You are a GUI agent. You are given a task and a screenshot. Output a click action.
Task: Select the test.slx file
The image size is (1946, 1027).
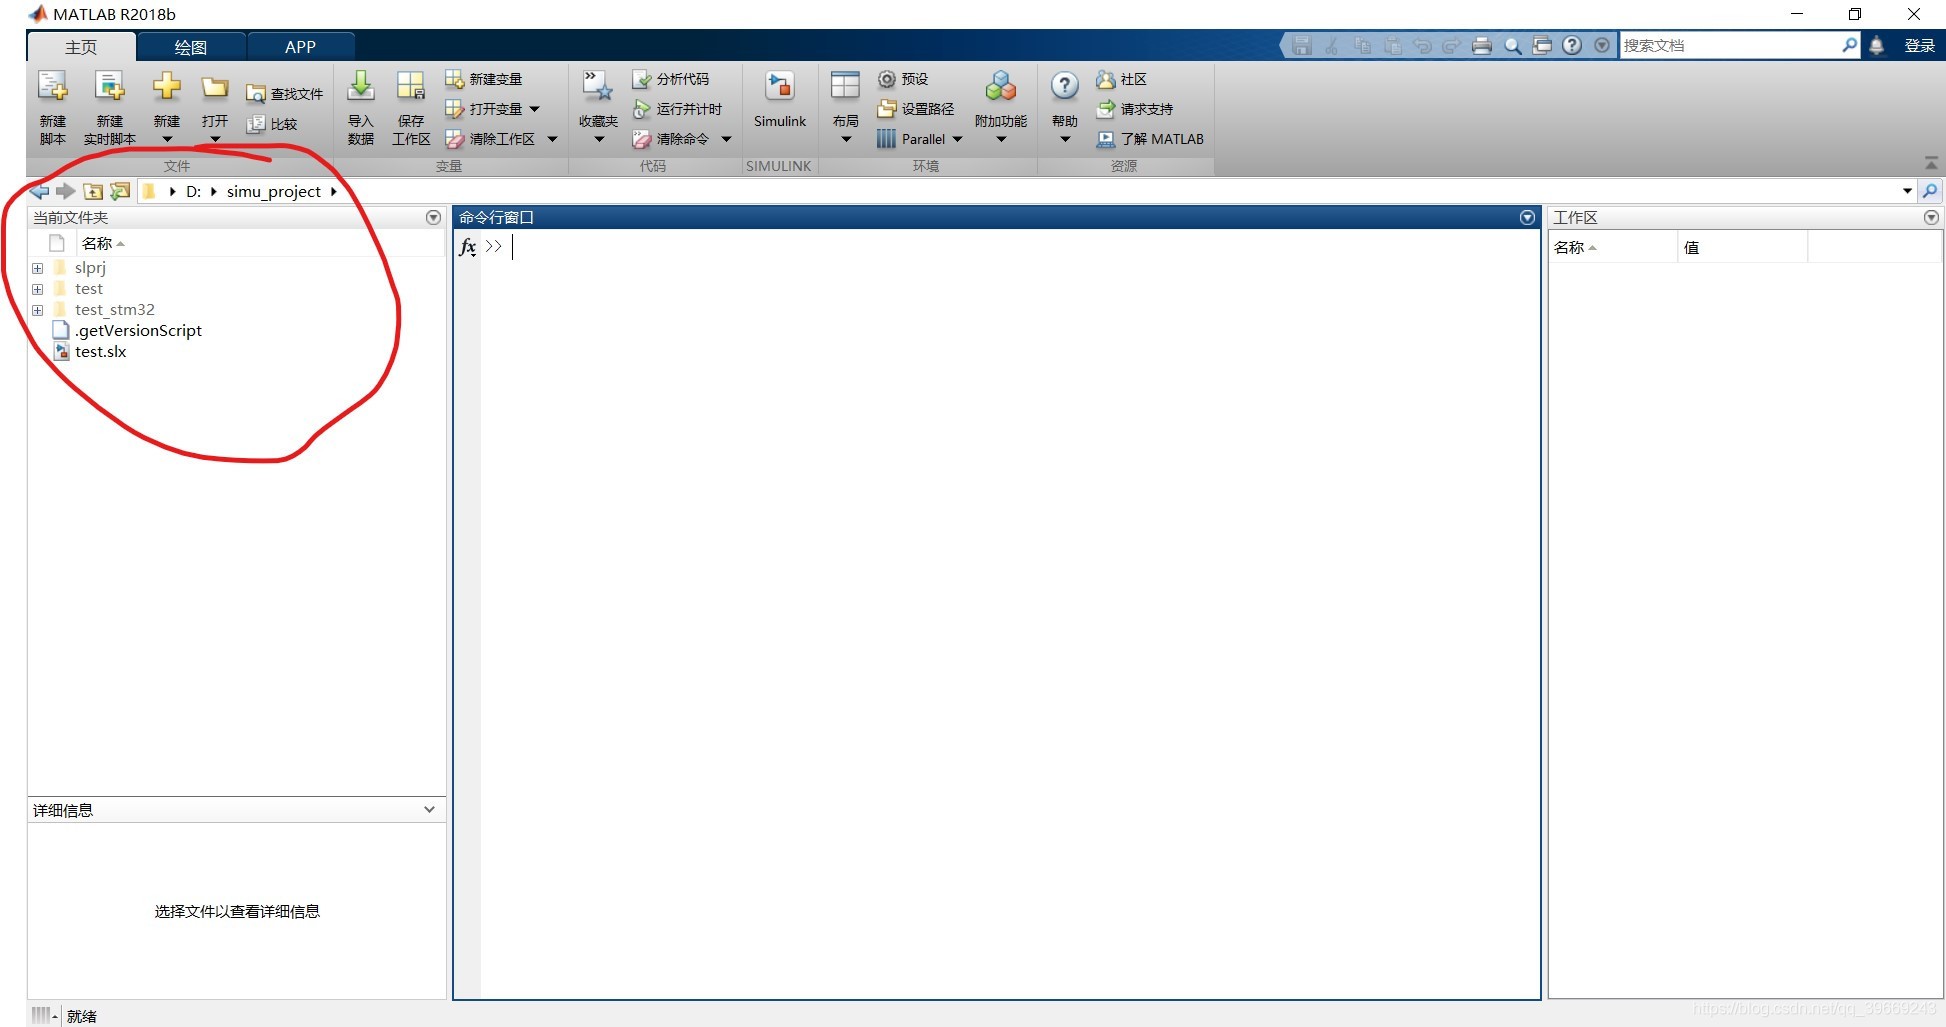100,352
